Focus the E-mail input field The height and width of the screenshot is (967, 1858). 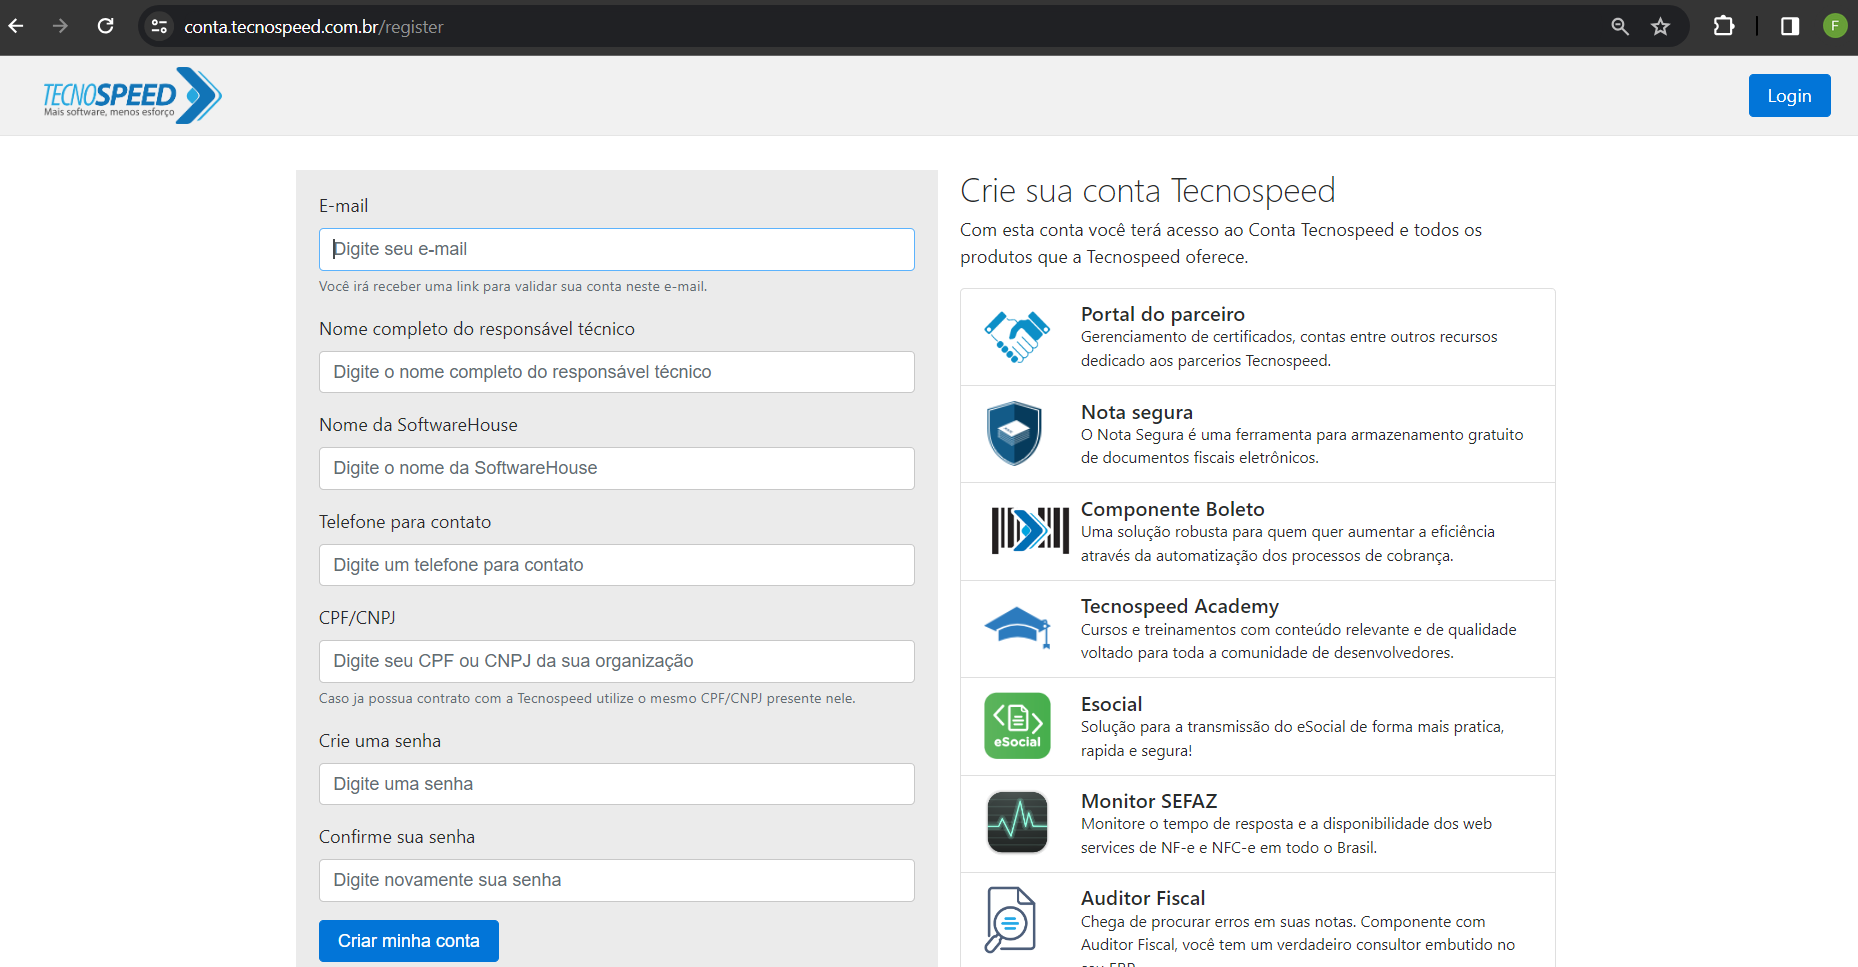(616, 249)
